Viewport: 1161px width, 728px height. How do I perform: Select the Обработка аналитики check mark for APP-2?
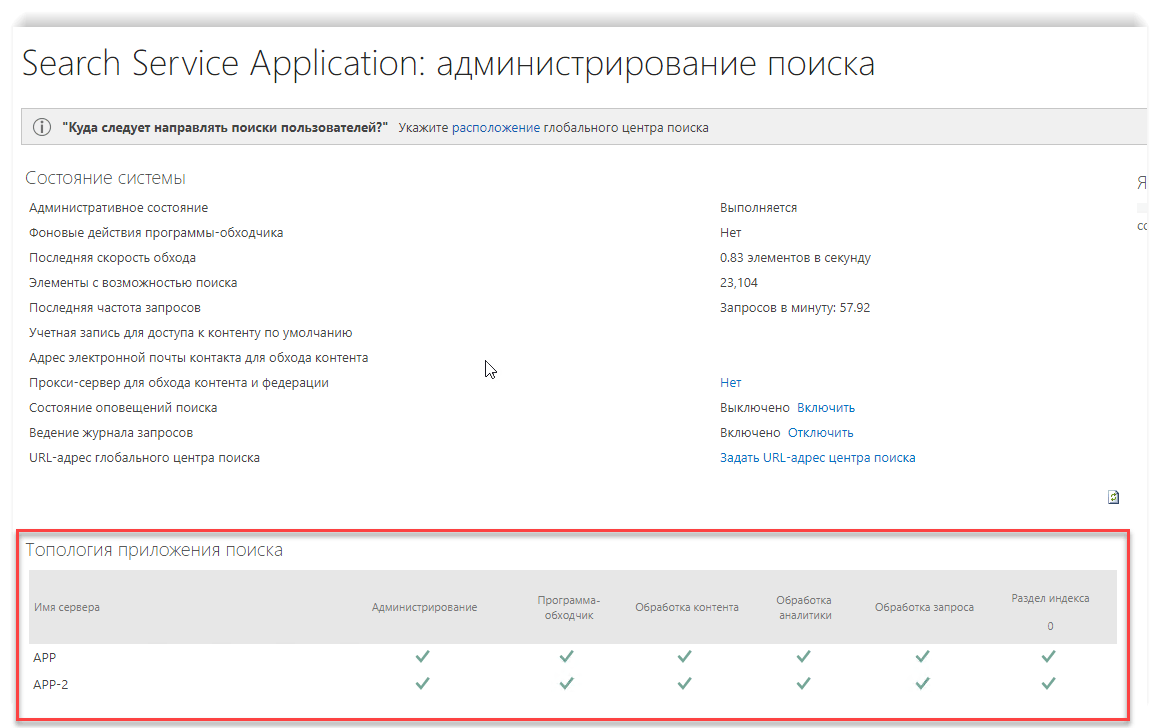tap(803, 684)
